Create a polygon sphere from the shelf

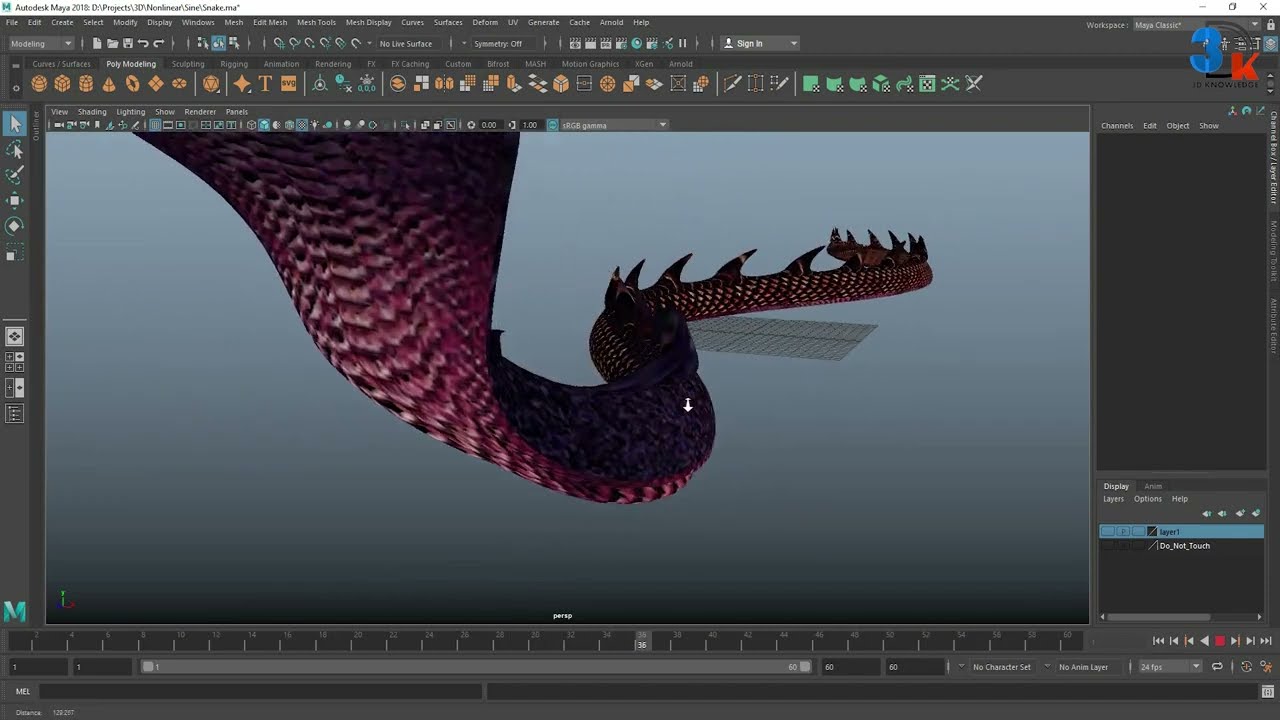(x=39, y=84)
